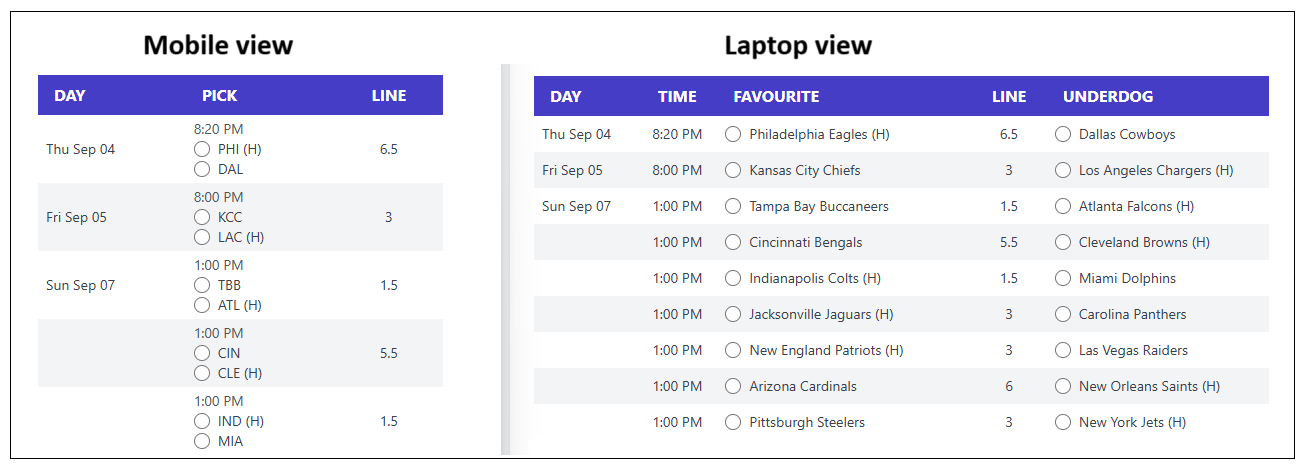Choose Kansas City Chiefs in laptop view
Screen dimensions: 1308x470
click(734, 170)
